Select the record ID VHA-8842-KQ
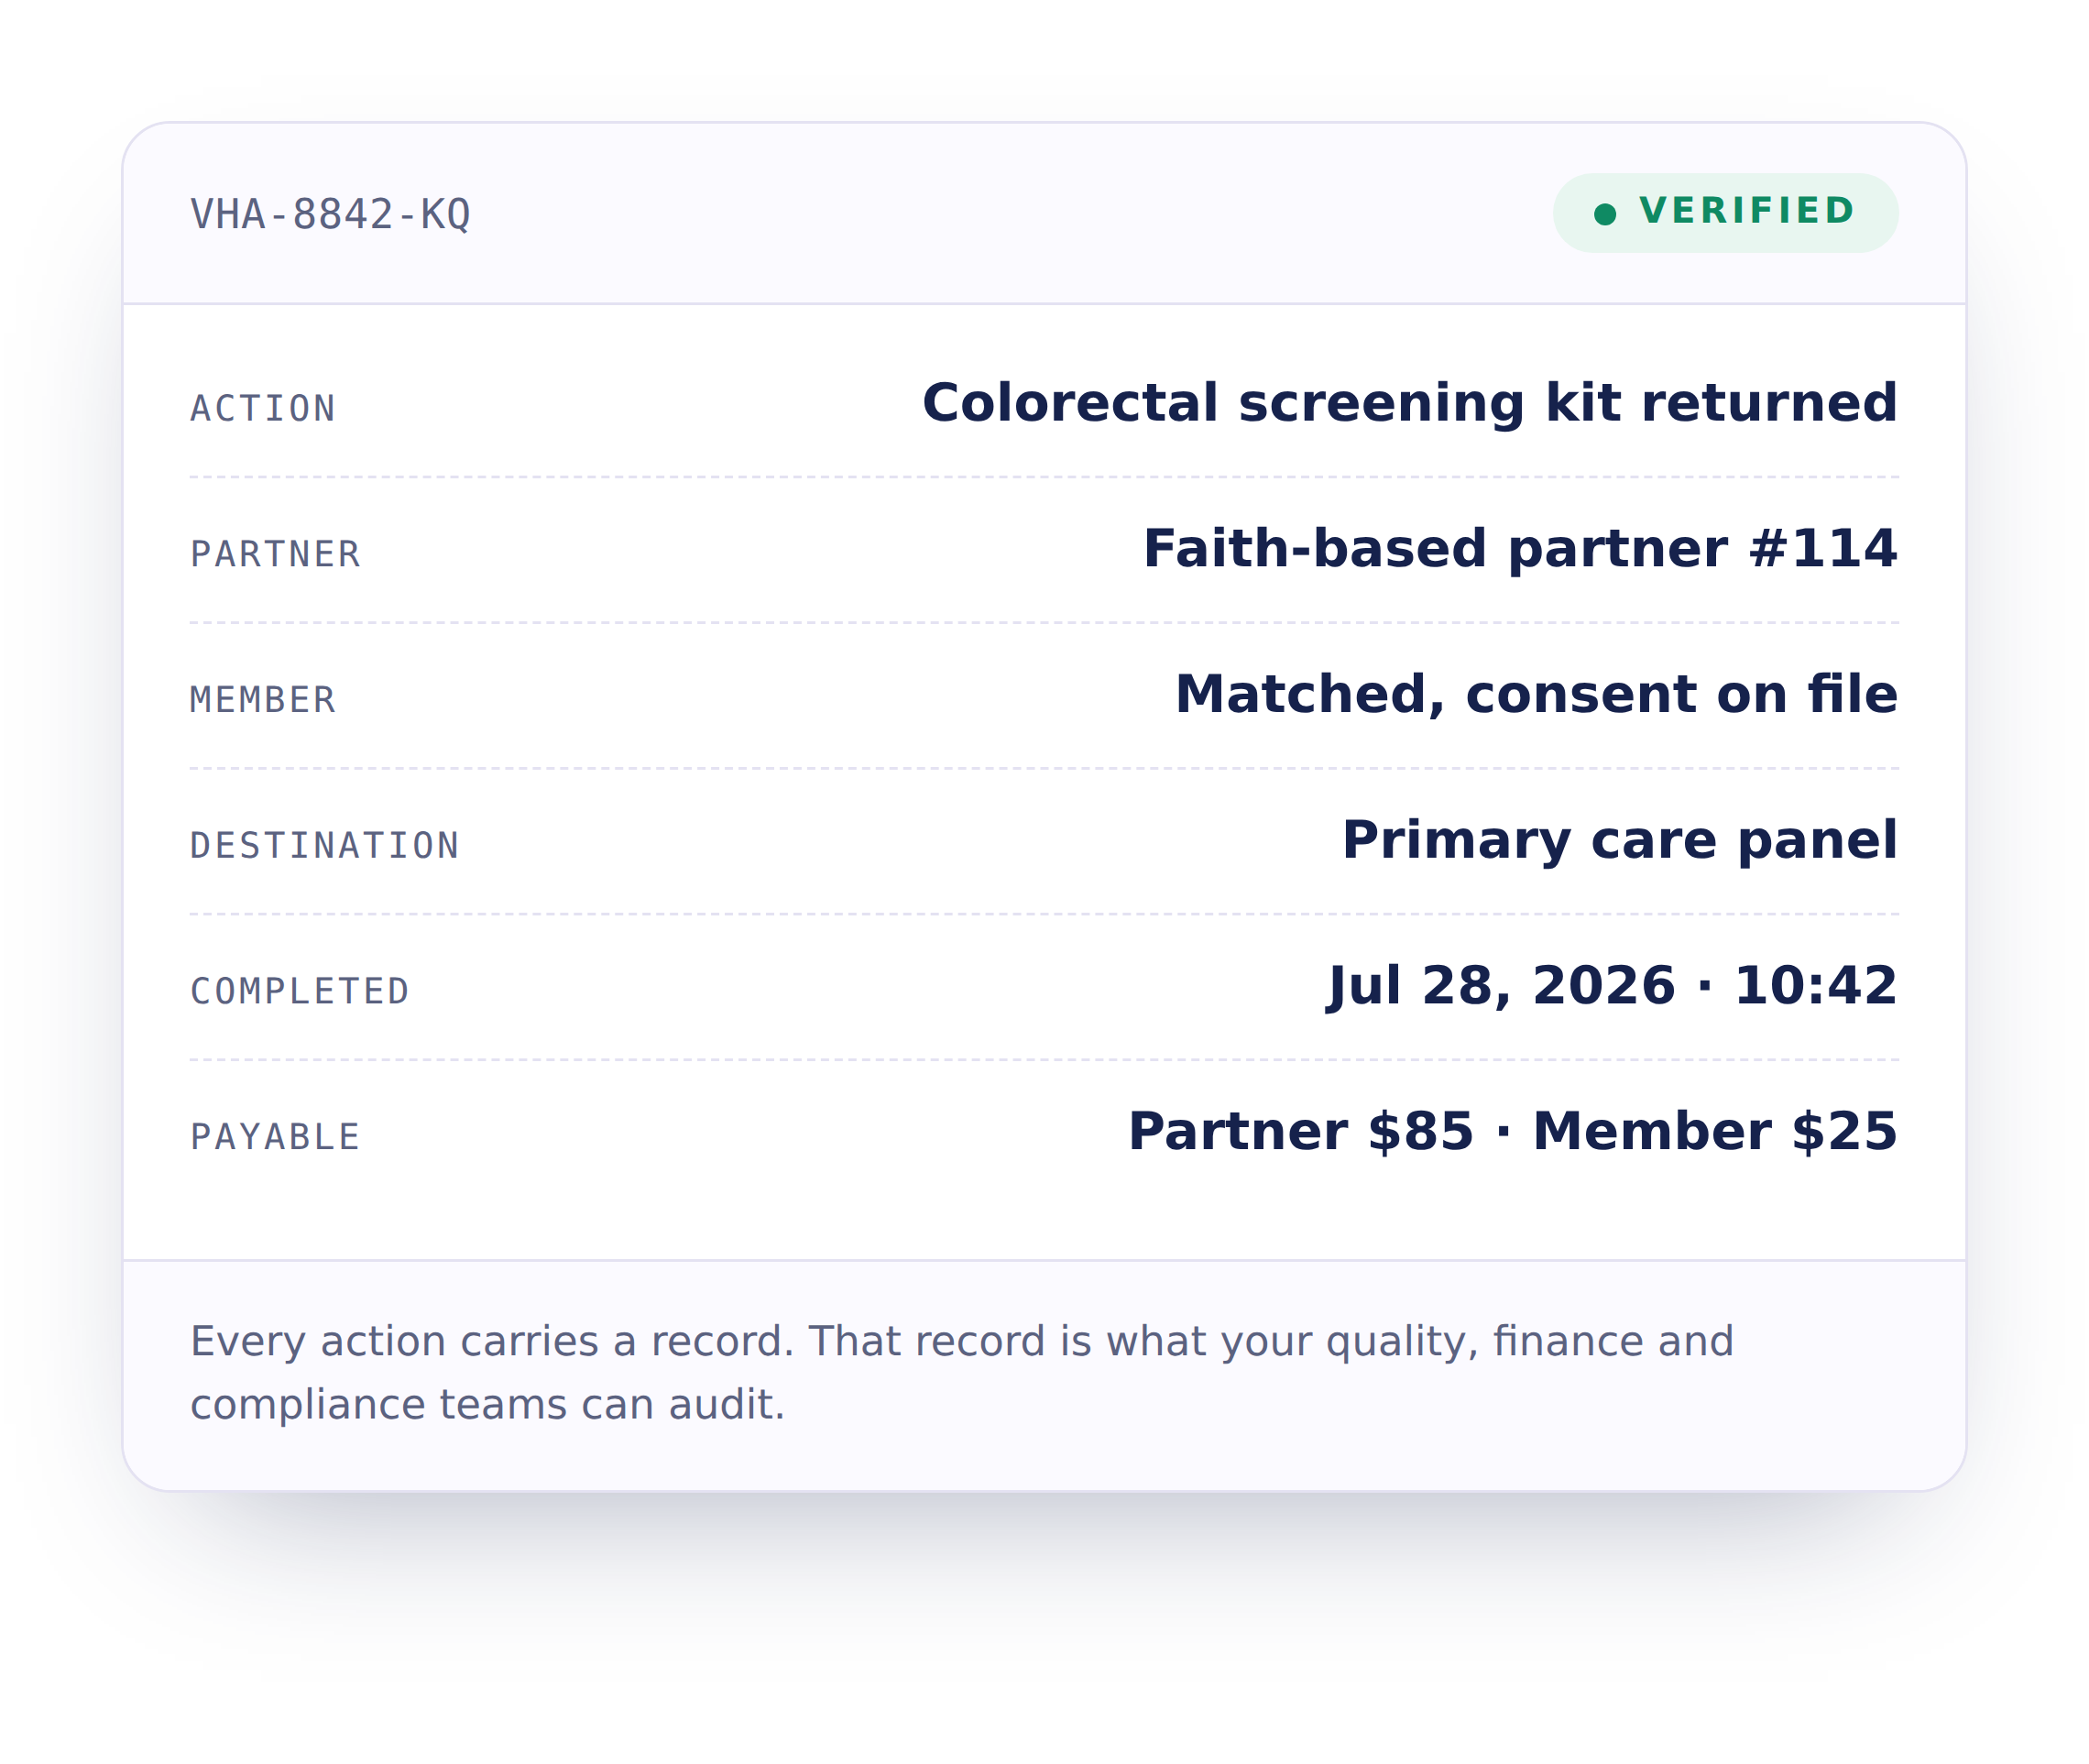 tap(330, 215)
